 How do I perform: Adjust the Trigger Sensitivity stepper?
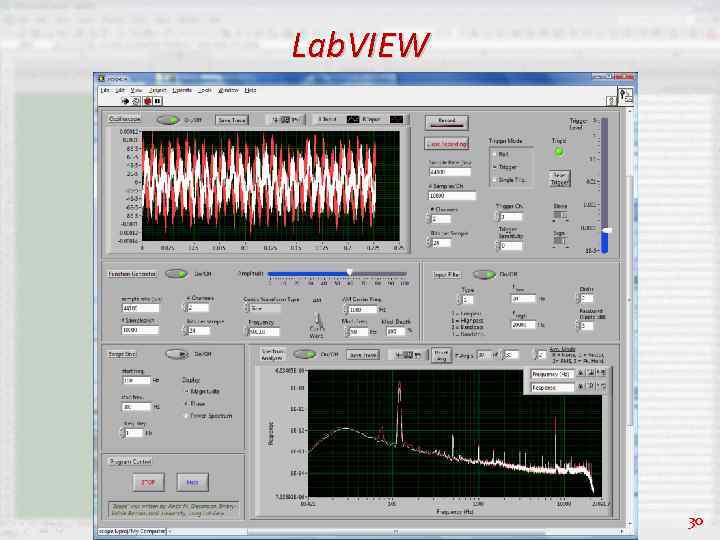[x=497, y=246]
